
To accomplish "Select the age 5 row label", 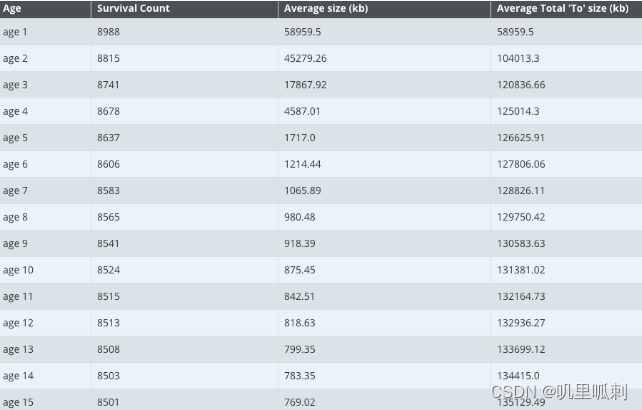I will (x=15, y=138).
